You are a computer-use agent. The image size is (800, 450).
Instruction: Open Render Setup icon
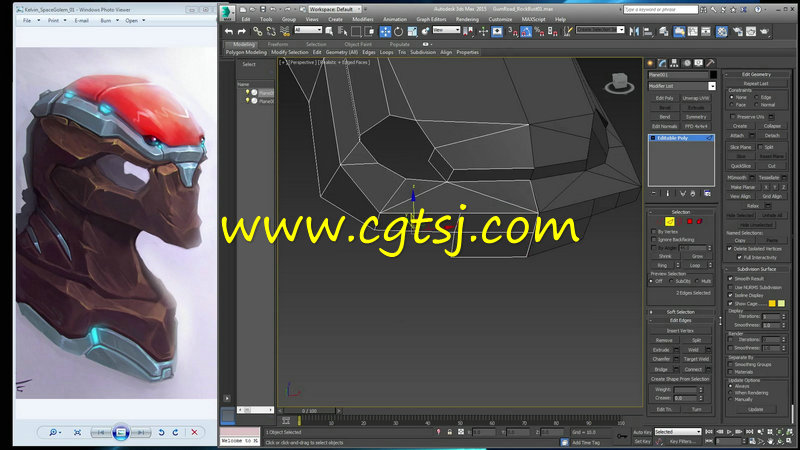click(738, 32)
